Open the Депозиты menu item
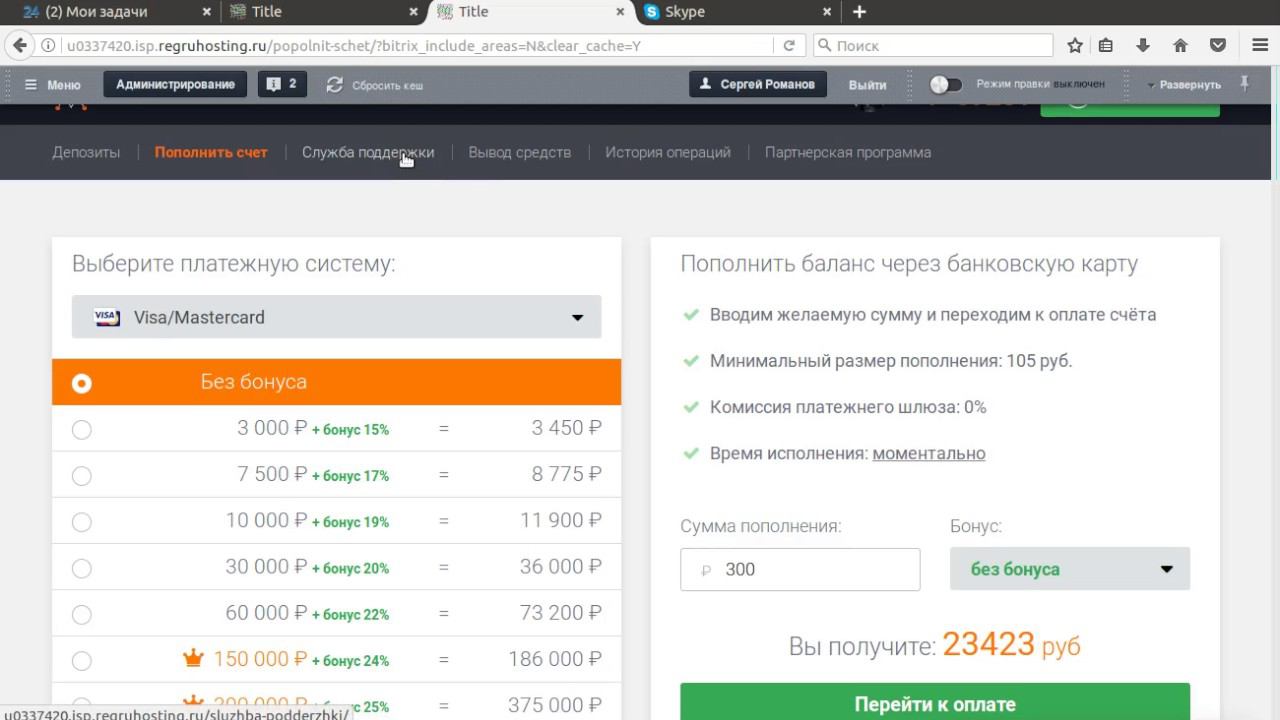 [x=86, y=152]
